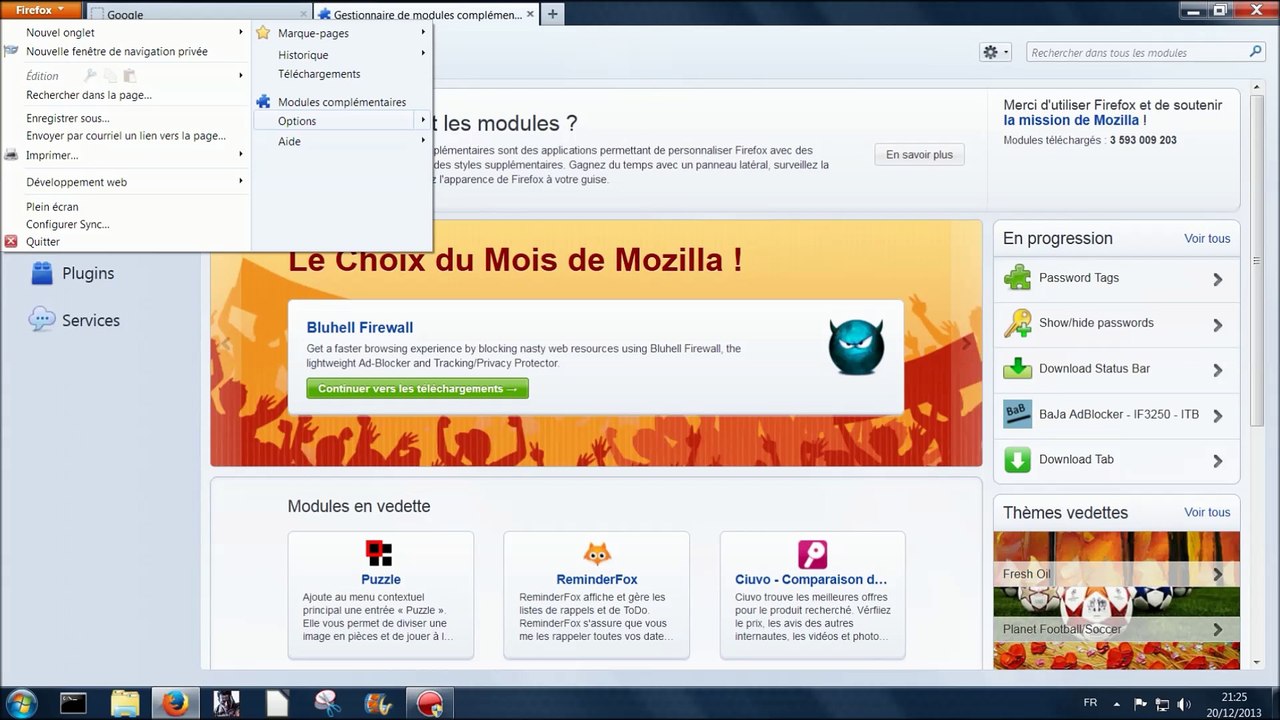Open Voir tous in Thèmes vedettes
This screenshot has width=1280, height=720.
click(1207, 513)
